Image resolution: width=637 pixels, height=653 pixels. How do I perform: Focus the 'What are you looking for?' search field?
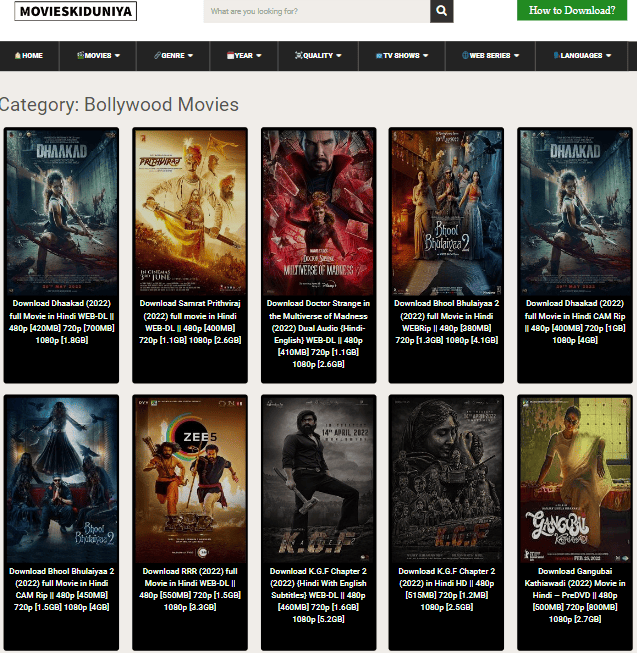[317, 11]
